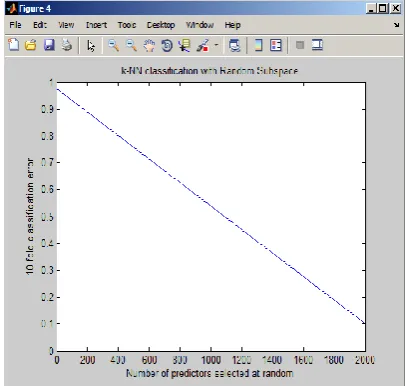Open the View menu
Image resolution: width=405 pixels, height=386 pixels.
(66, 25)
